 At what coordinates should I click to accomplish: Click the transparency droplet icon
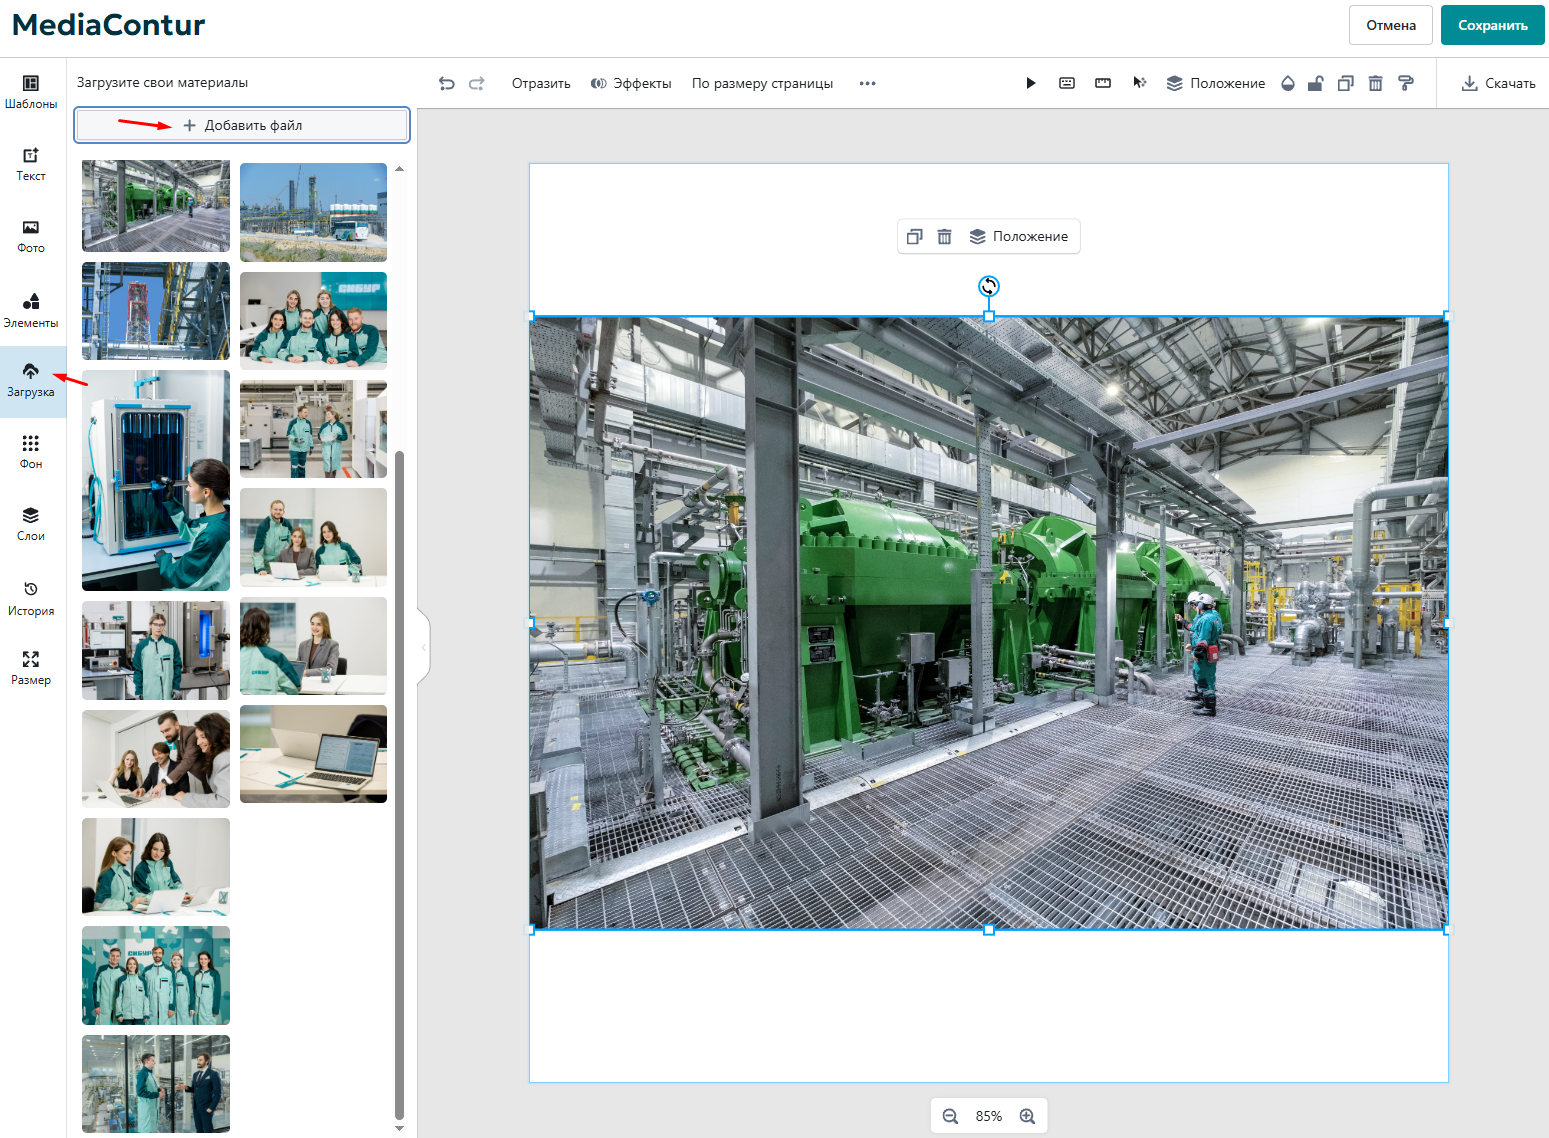coord(1288,83)
